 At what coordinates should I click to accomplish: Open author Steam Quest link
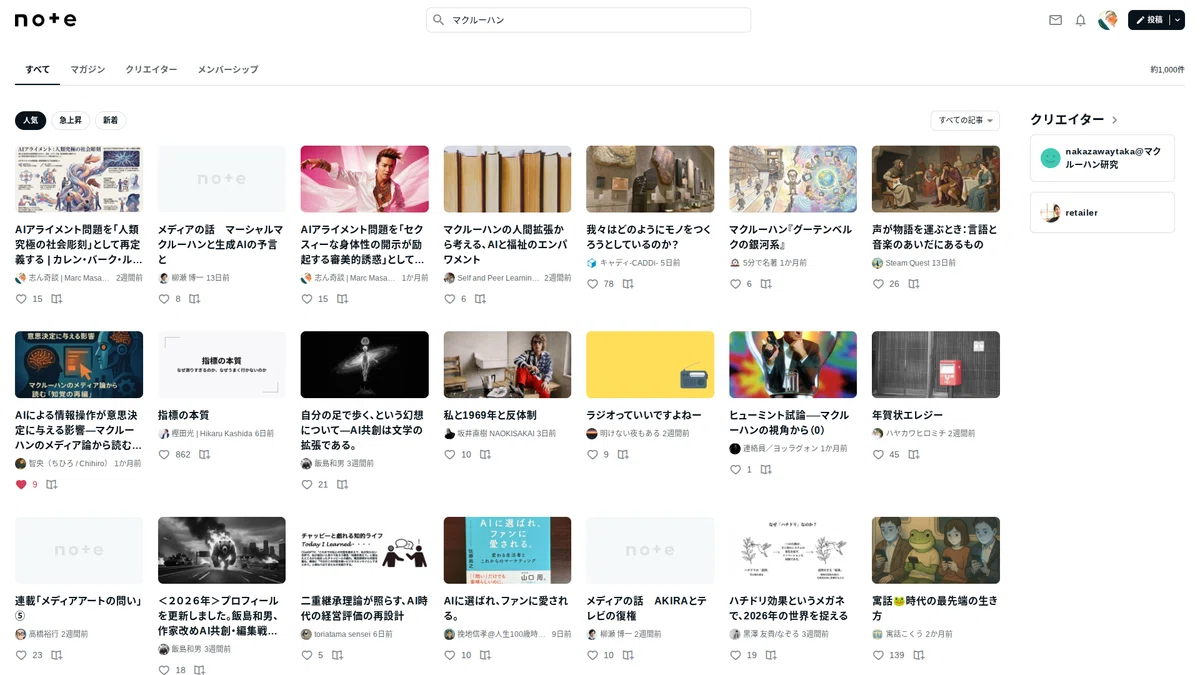(907, 263)
